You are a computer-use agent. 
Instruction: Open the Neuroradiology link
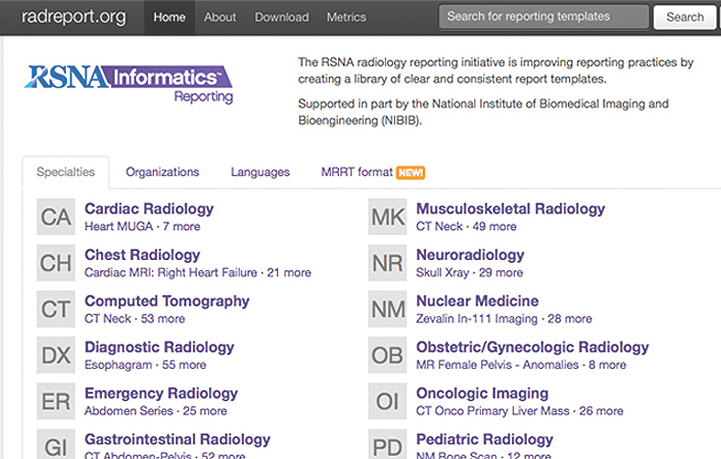[x=470, y=255]
